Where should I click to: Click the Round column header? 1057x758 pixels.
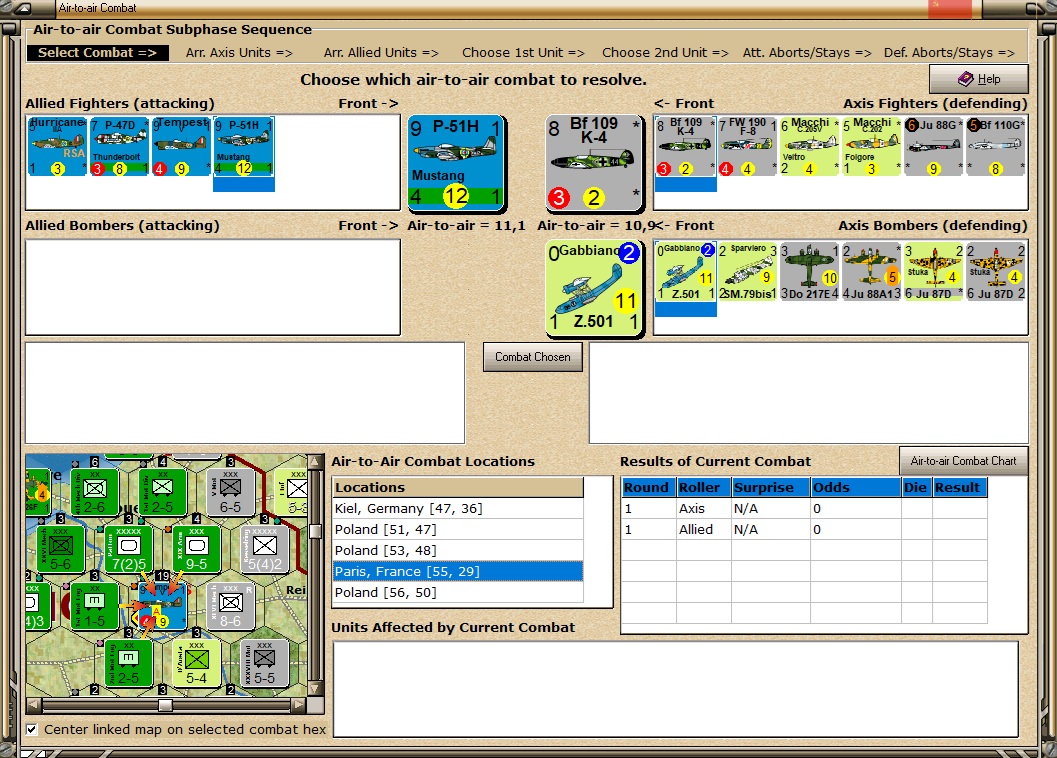(x=648, y=488)
